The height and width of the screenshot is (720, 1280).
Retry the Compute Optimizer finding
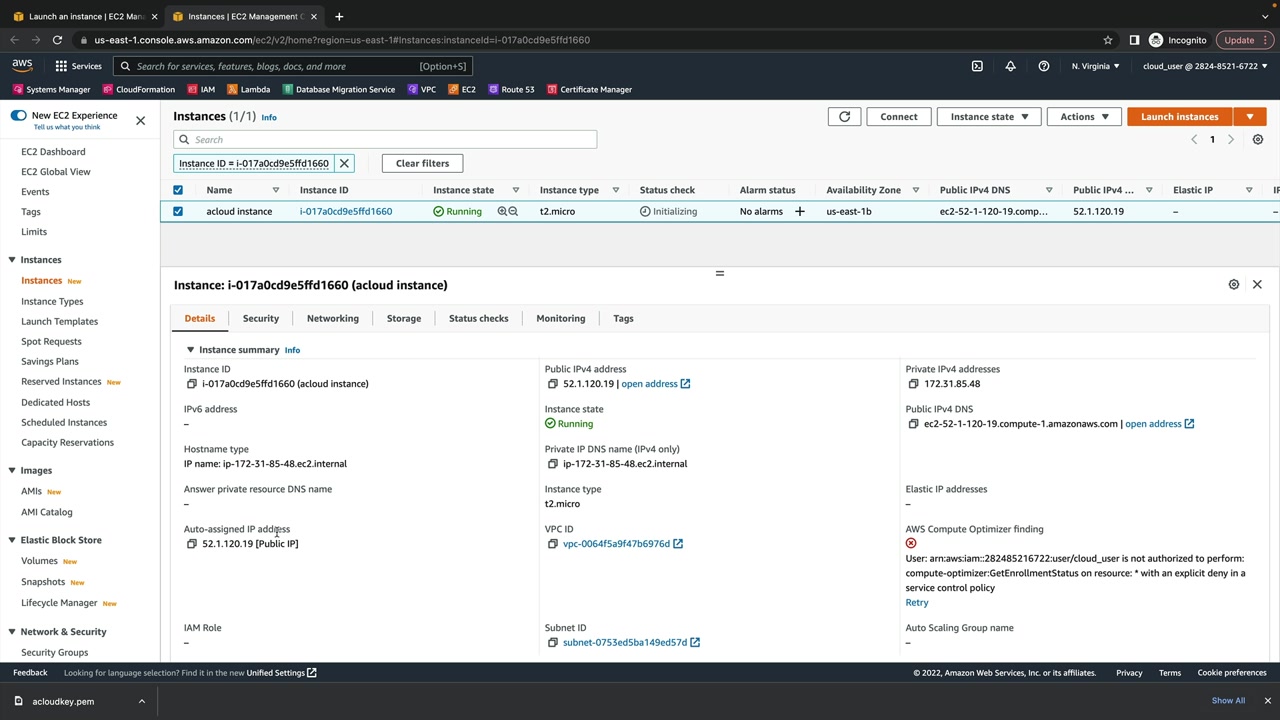click(917, 603)
